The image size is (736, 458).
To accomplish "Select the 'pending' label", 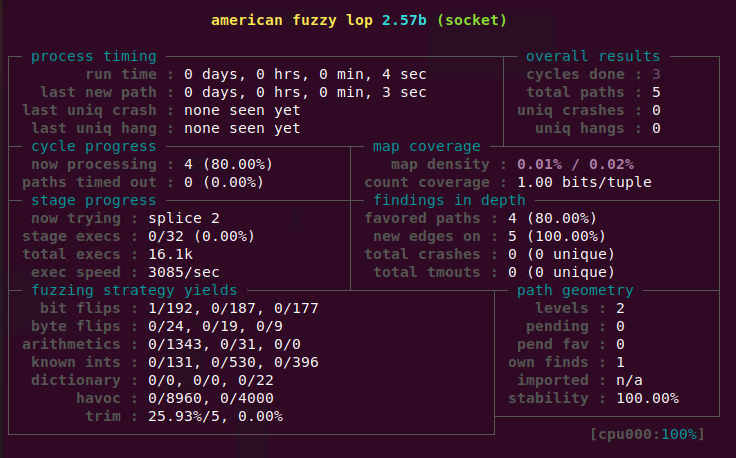I will 557,327.
